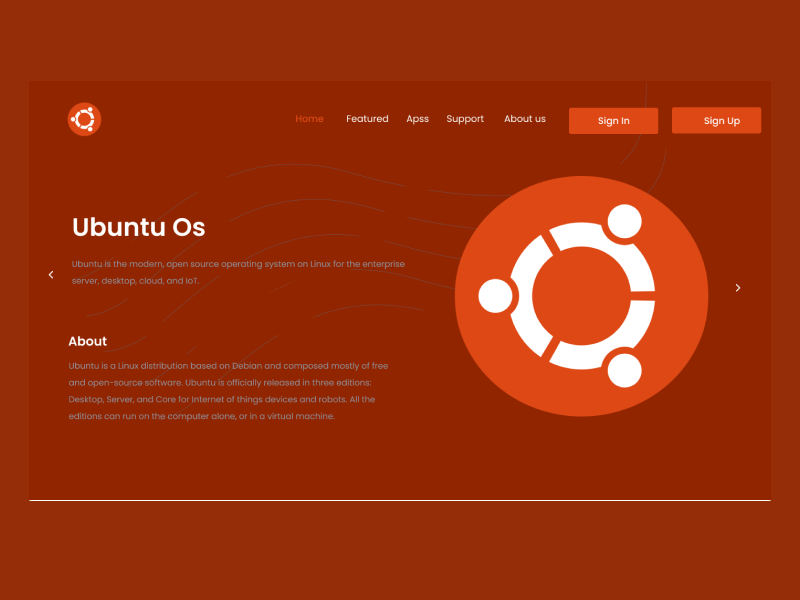Click paragraph starting 'Ubuntu is the modern'
The height and width of the screenshot is (600, 800).
pyautogui.click(x=238, y=272)
